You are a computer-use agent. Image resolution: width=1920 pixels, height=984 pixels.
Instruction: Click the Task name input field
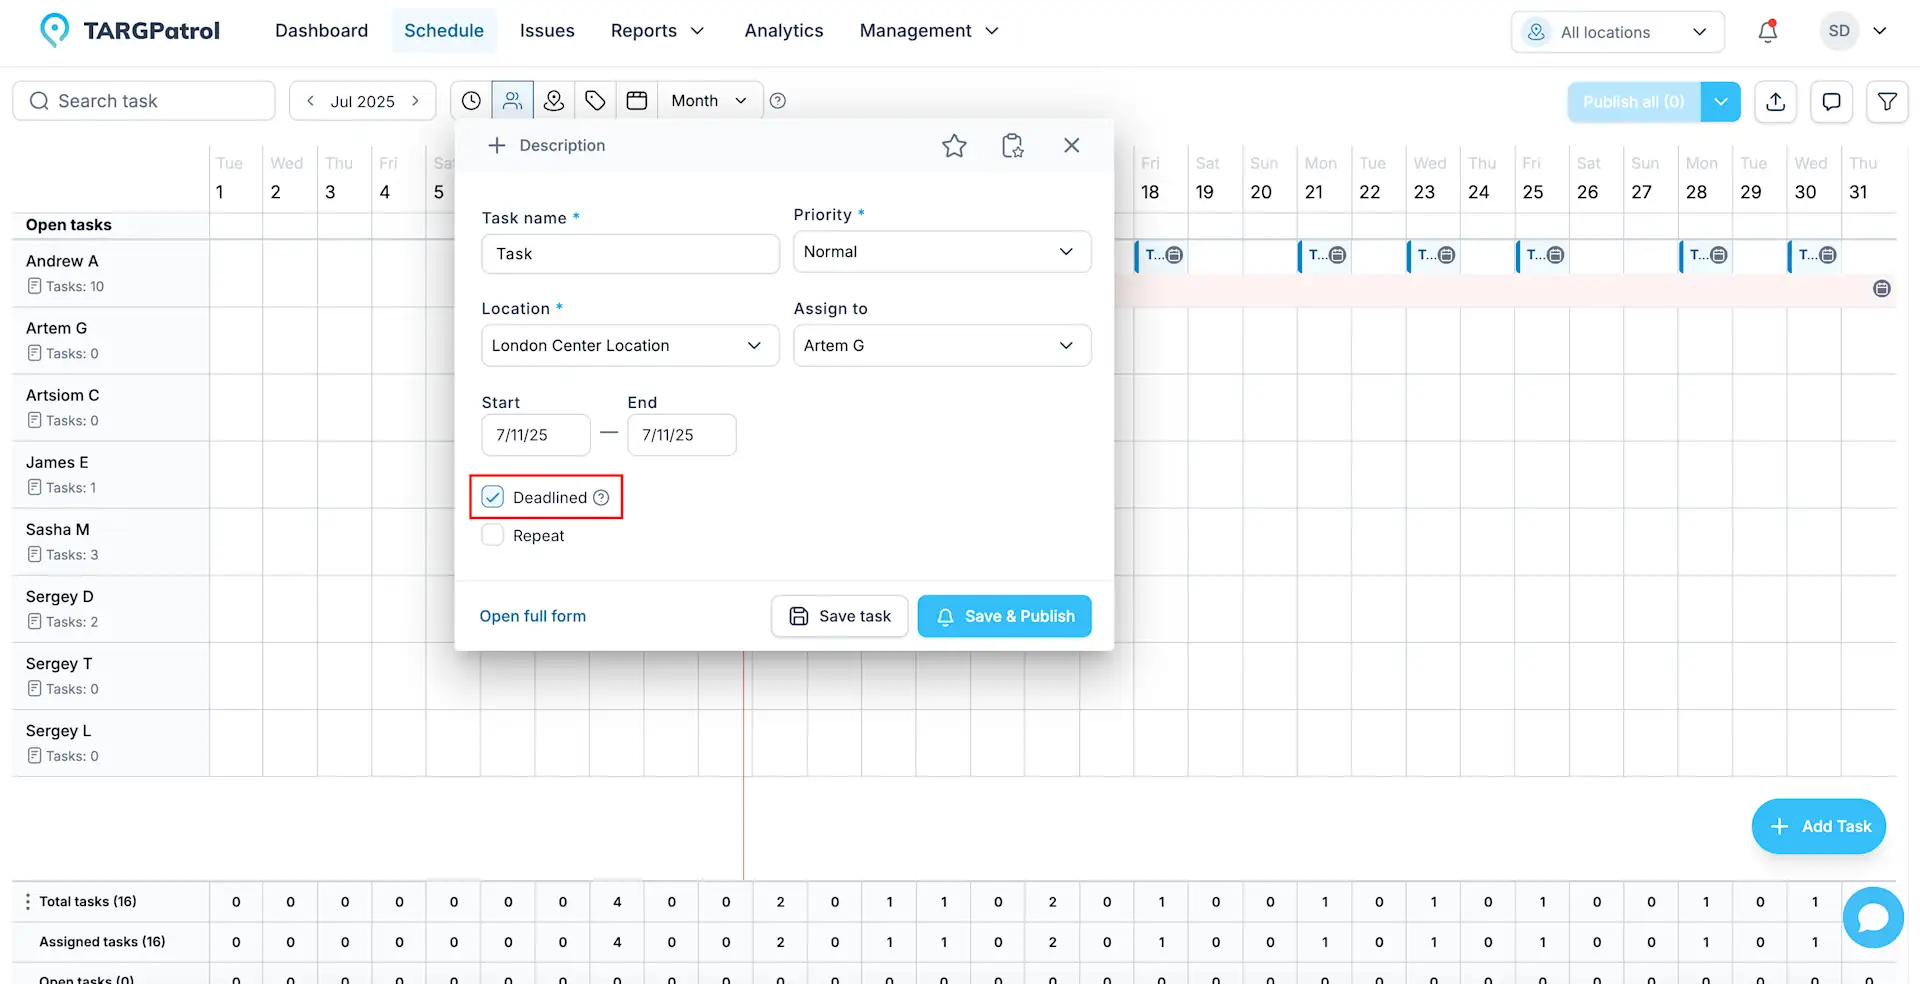click(630, 254)
